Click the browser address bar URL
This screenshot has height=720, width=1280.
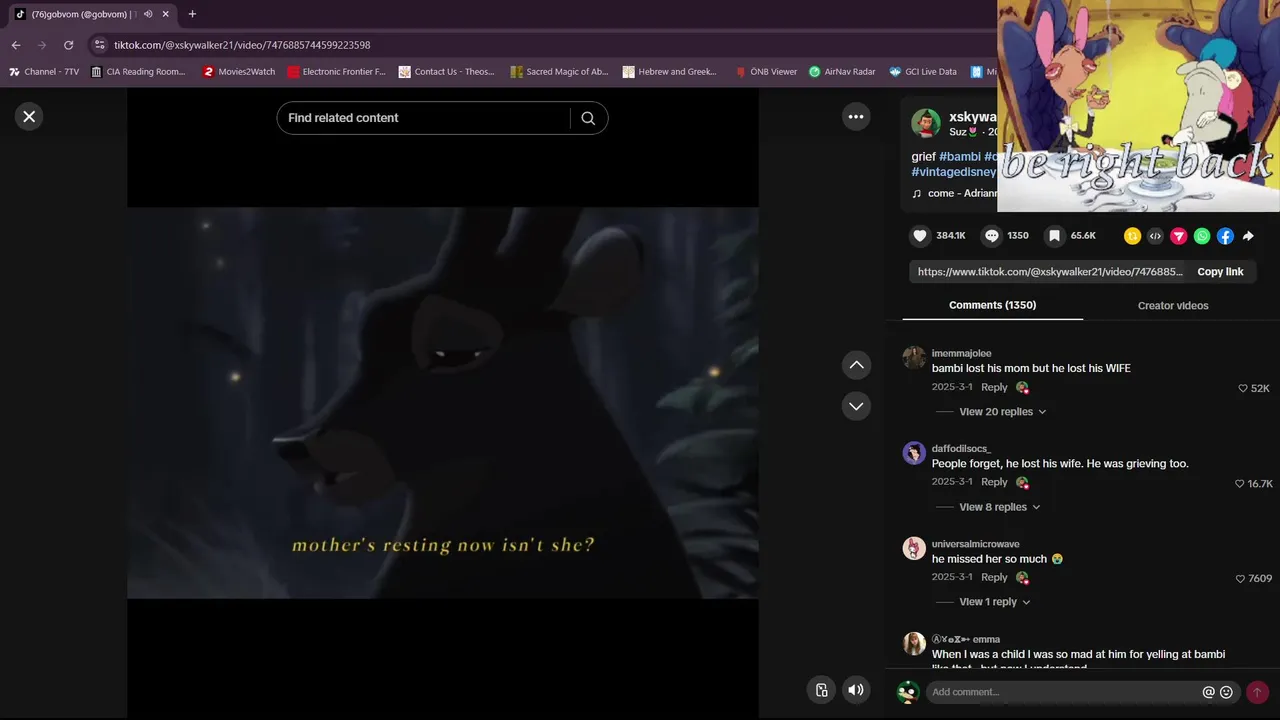click(242, 45)
